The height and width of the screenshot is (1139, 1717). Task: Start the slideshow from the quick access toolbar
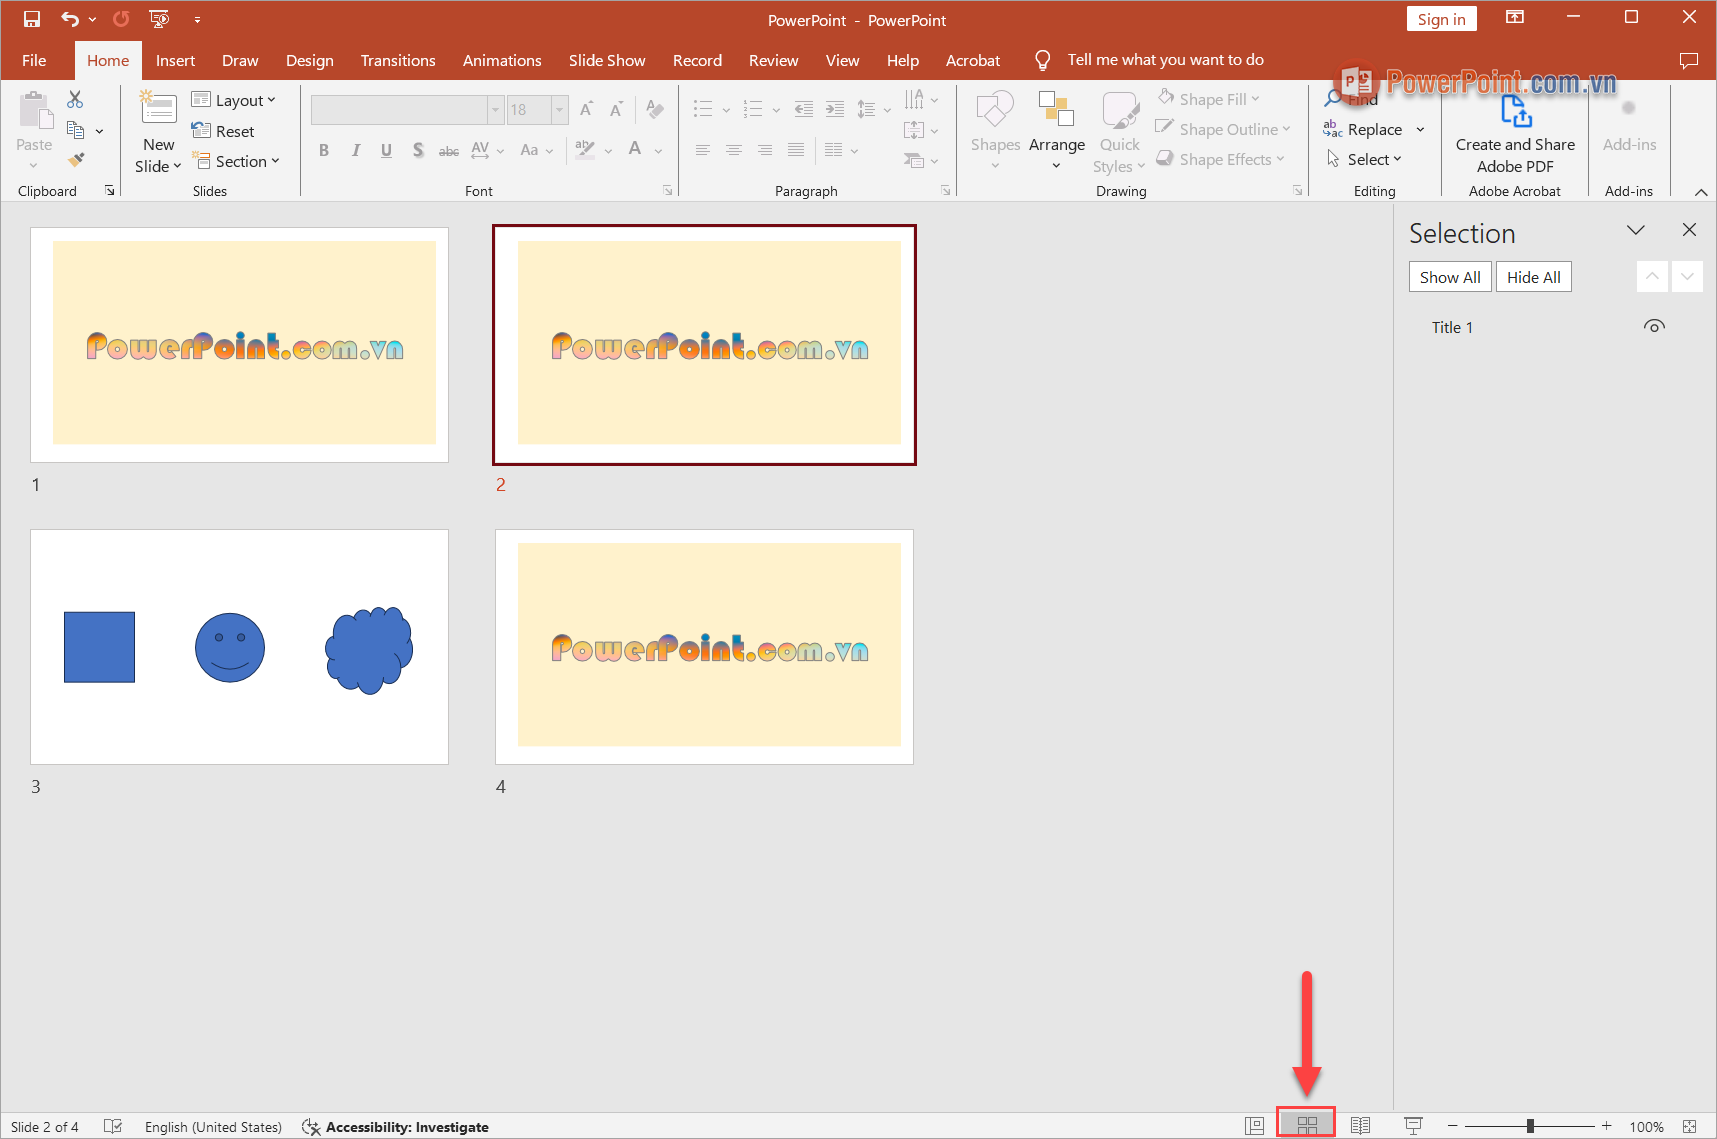click(x=159, y=19)
